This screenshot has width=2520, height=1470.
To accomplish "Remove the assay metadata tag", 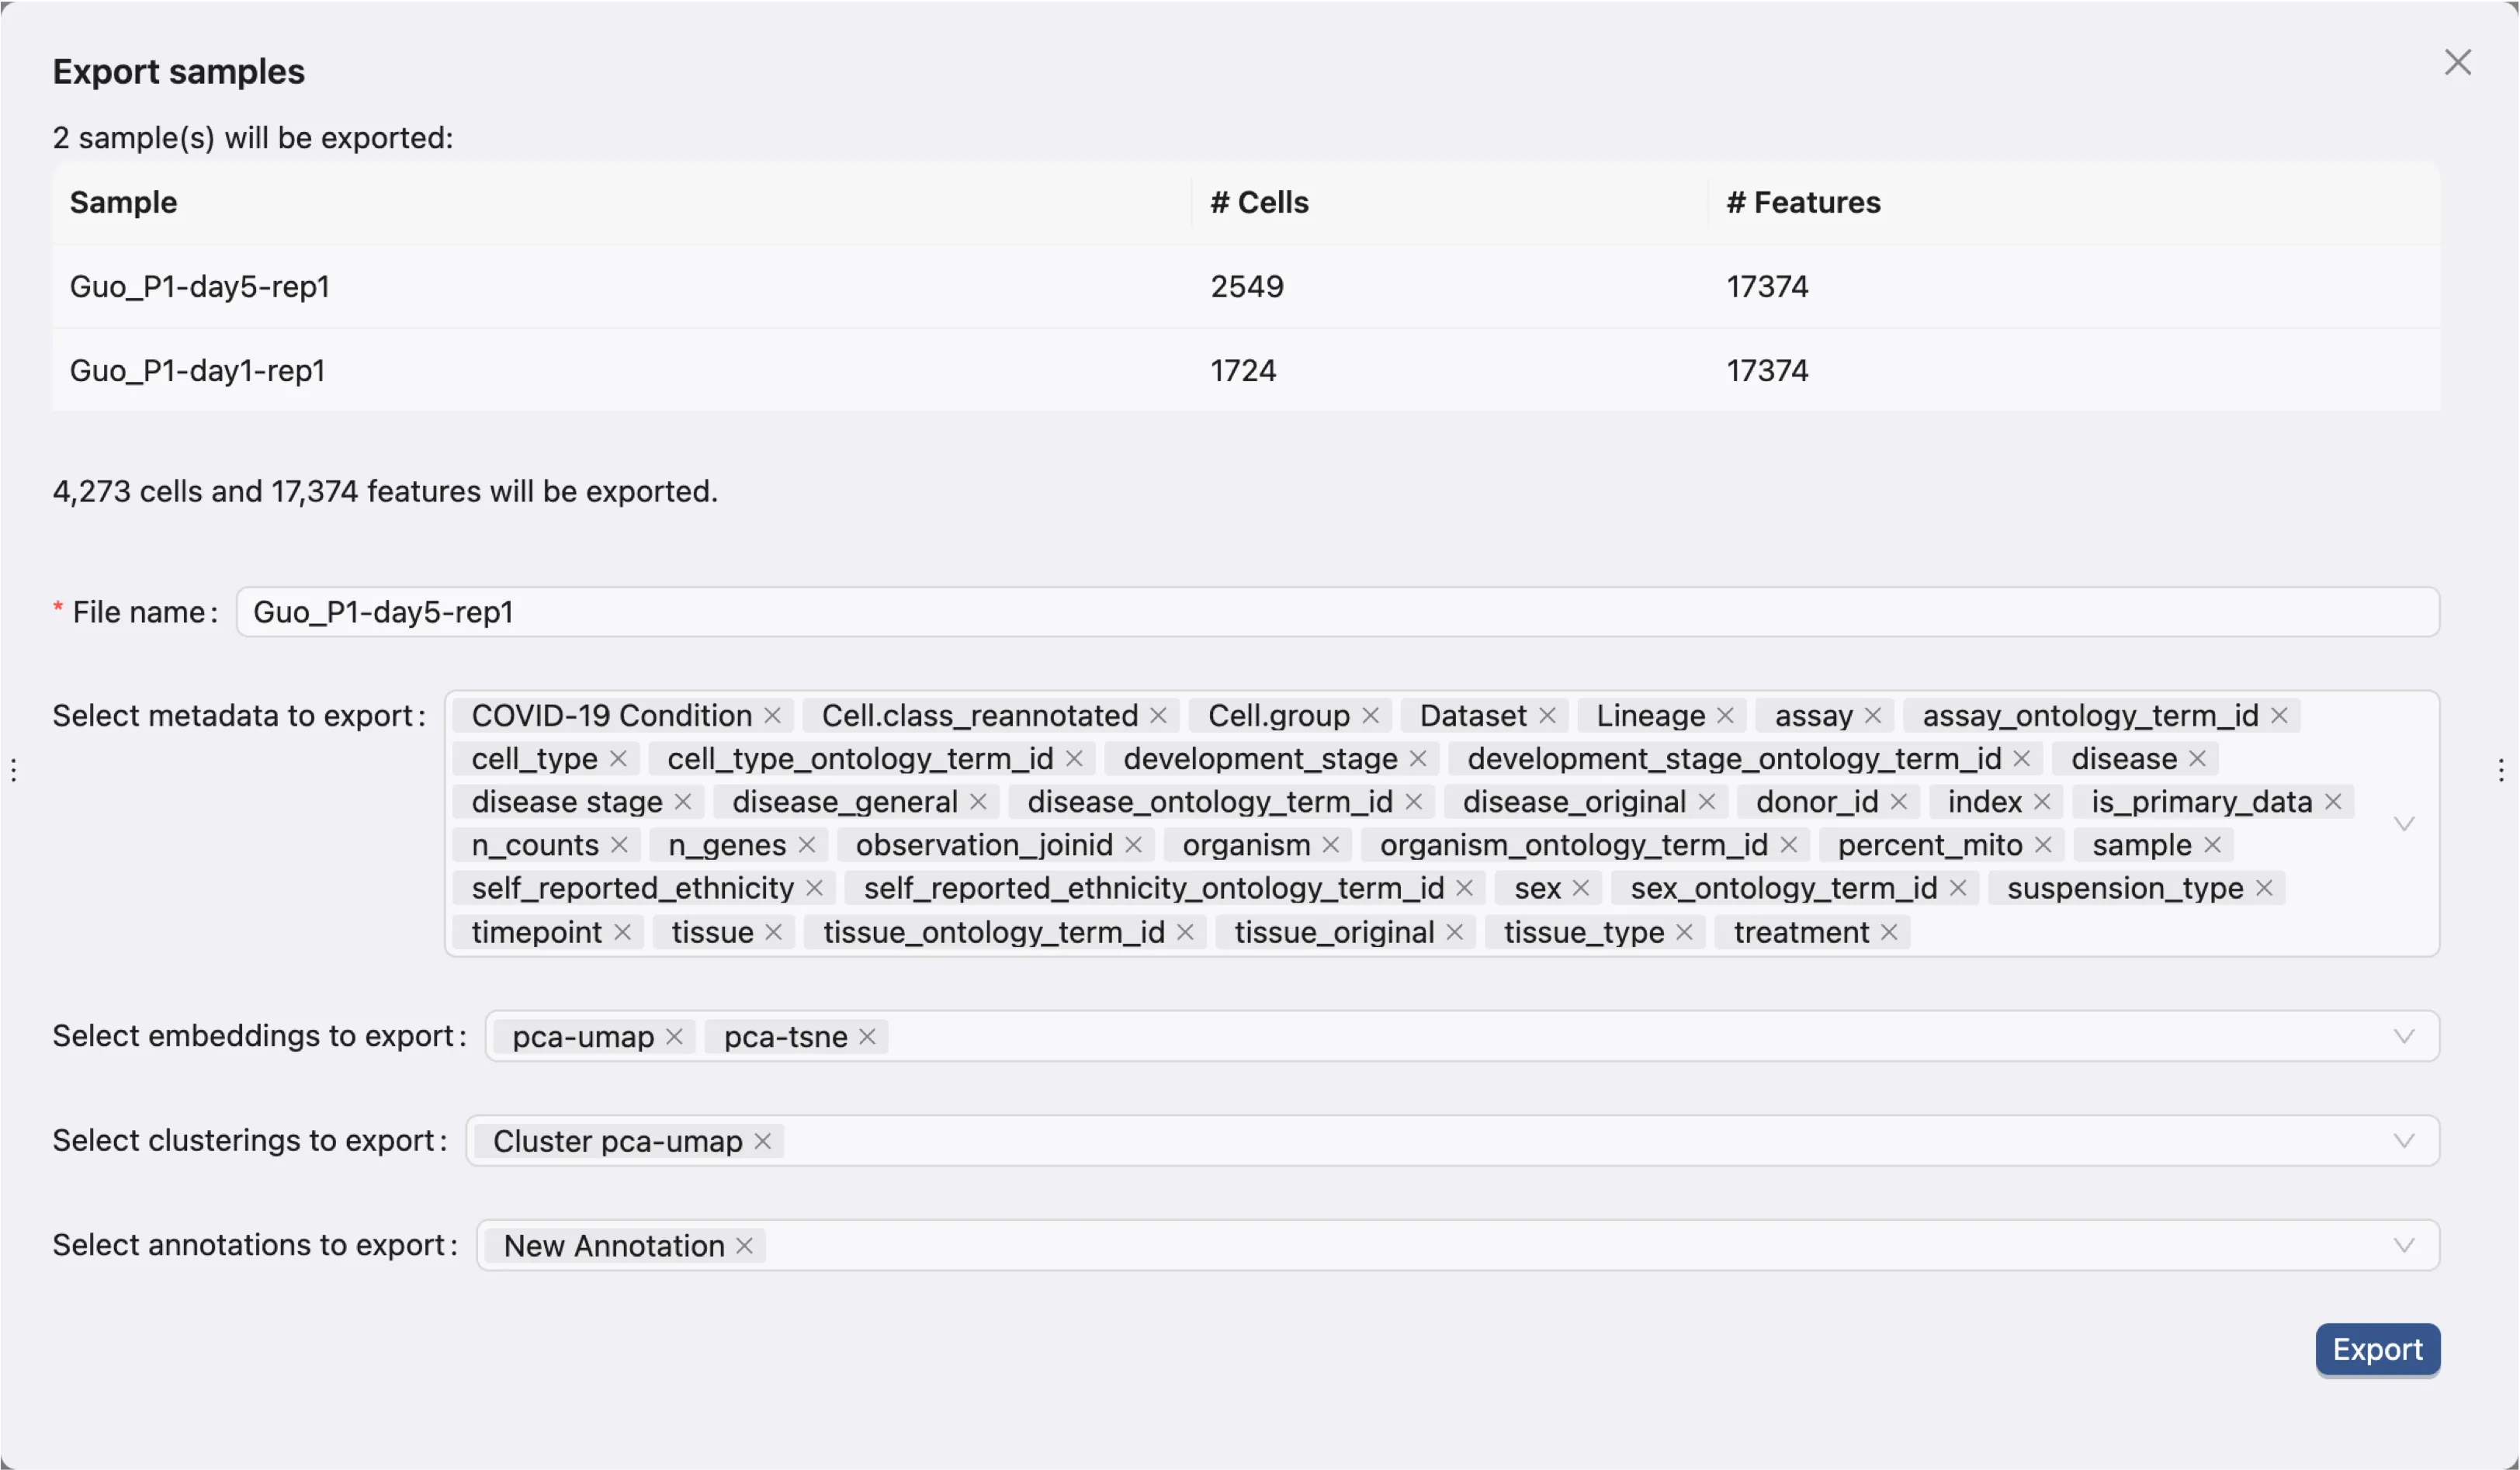I will (1873, 716).
